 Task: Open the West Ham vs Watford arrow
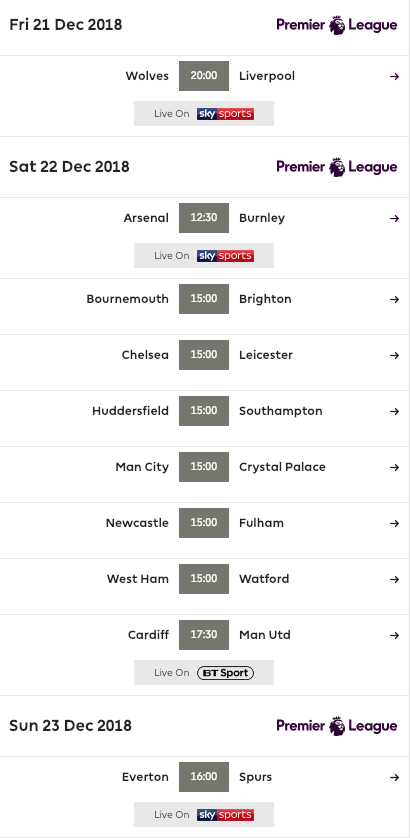(394, 579)
